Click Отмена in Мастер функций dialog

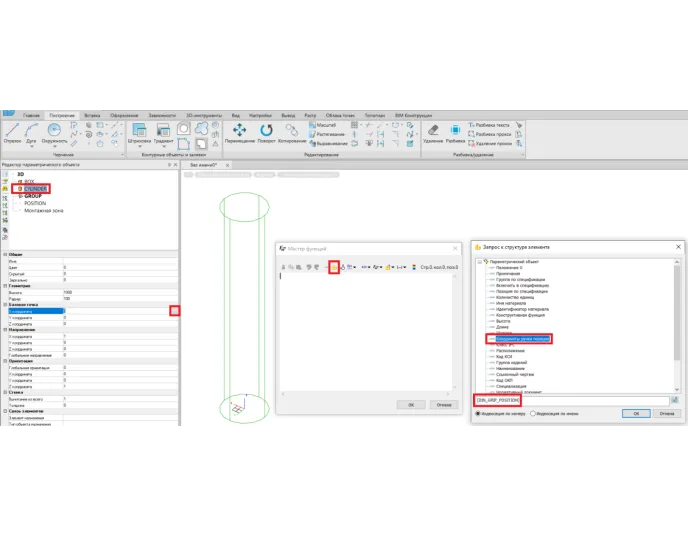pos(444,405)
